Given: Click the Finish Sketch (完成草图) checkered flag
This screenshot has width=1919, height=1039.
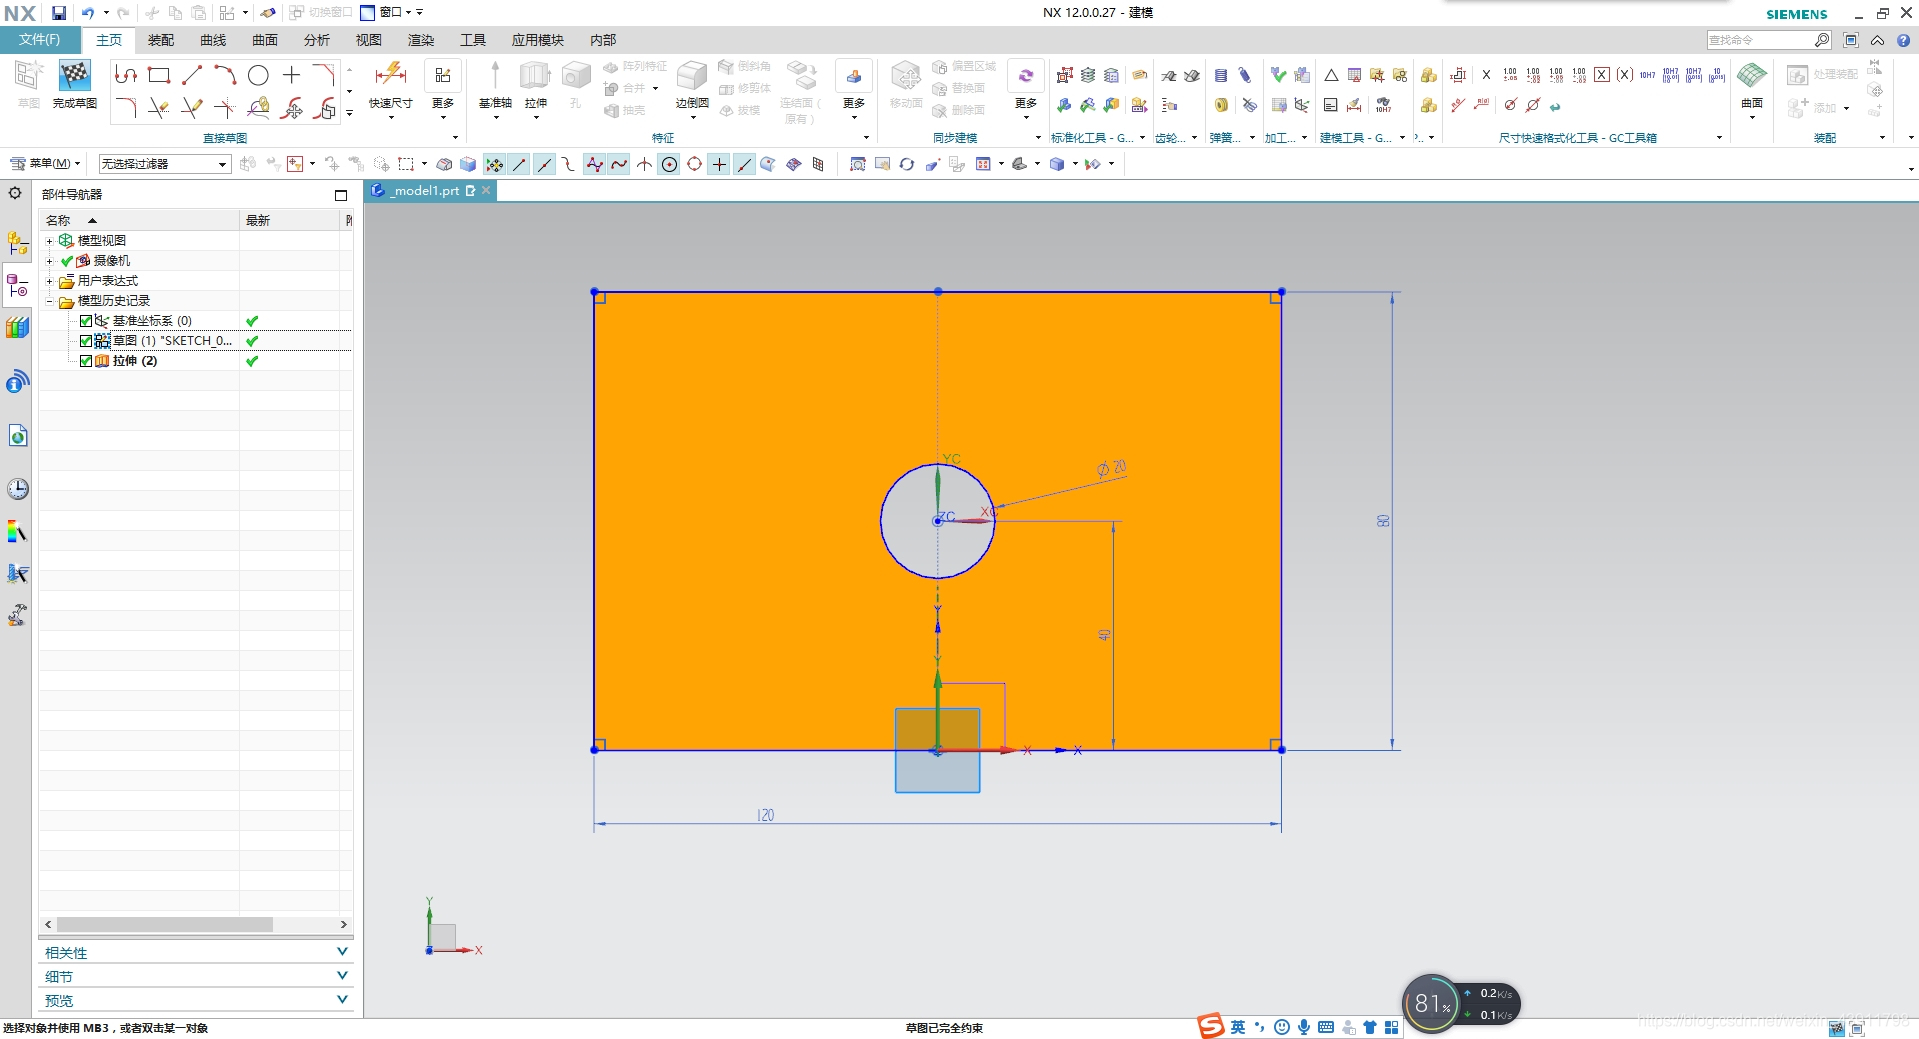Looking at the screenshot, I should click(x=75, y=76).
